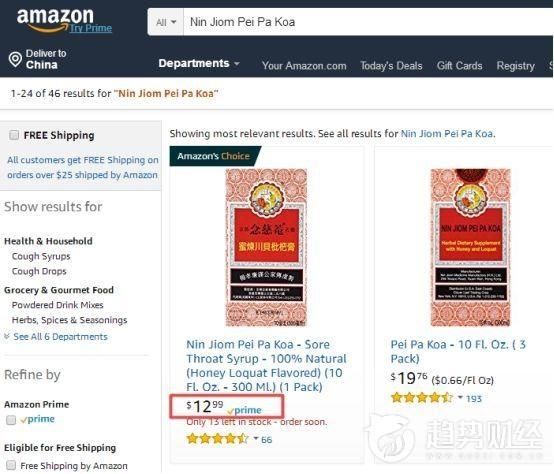The height and width of the screenshot is (474, 554).
Task: Check the Amazon Prime filter checkbox
Action: coord(11,420)
